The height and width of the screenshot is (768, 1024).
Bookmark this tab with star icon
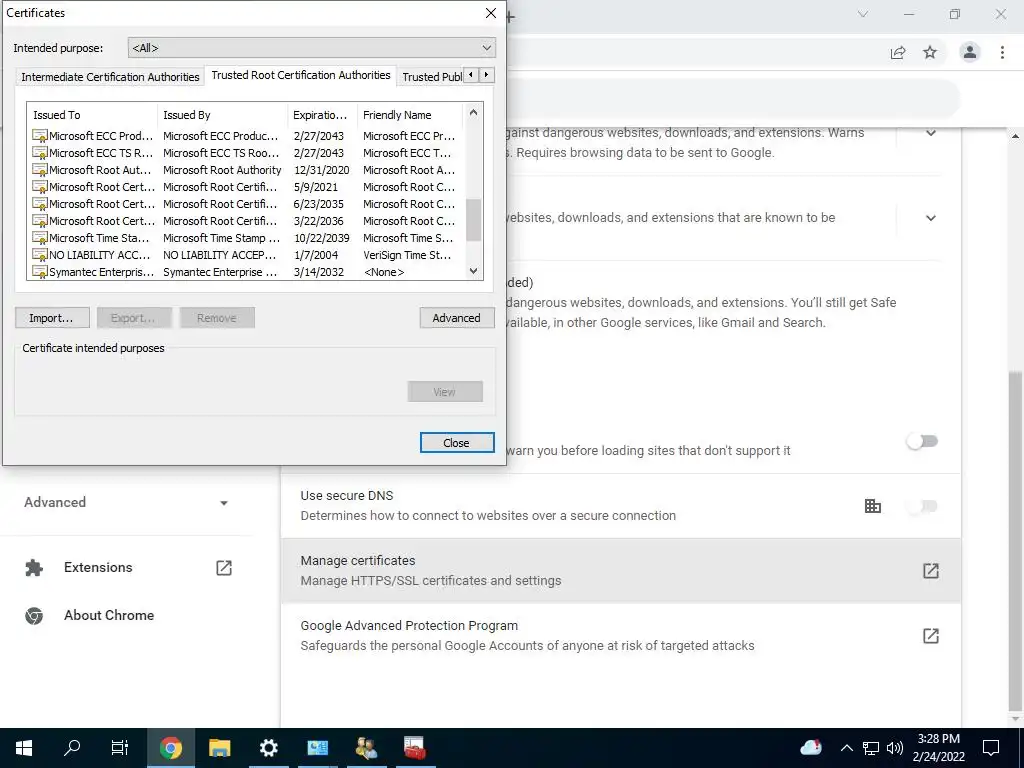(x=930, y=52)
